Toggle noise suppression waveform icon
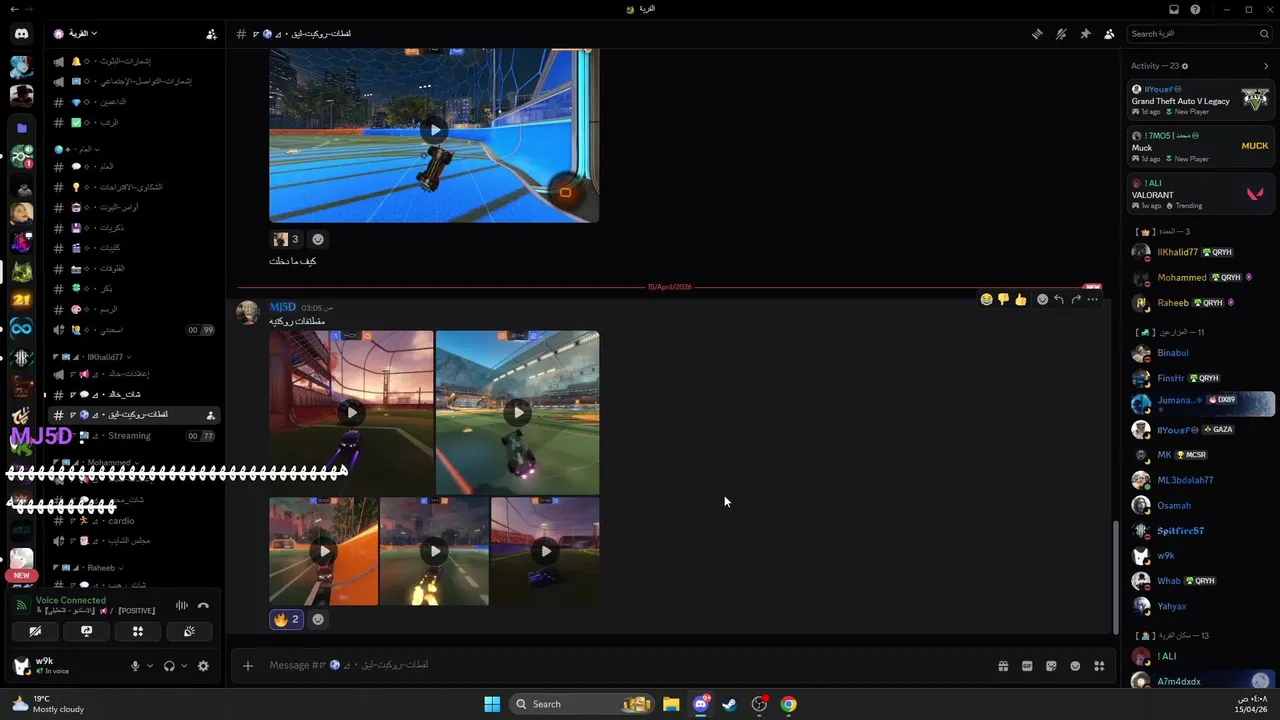 click(x=182, y=605)
